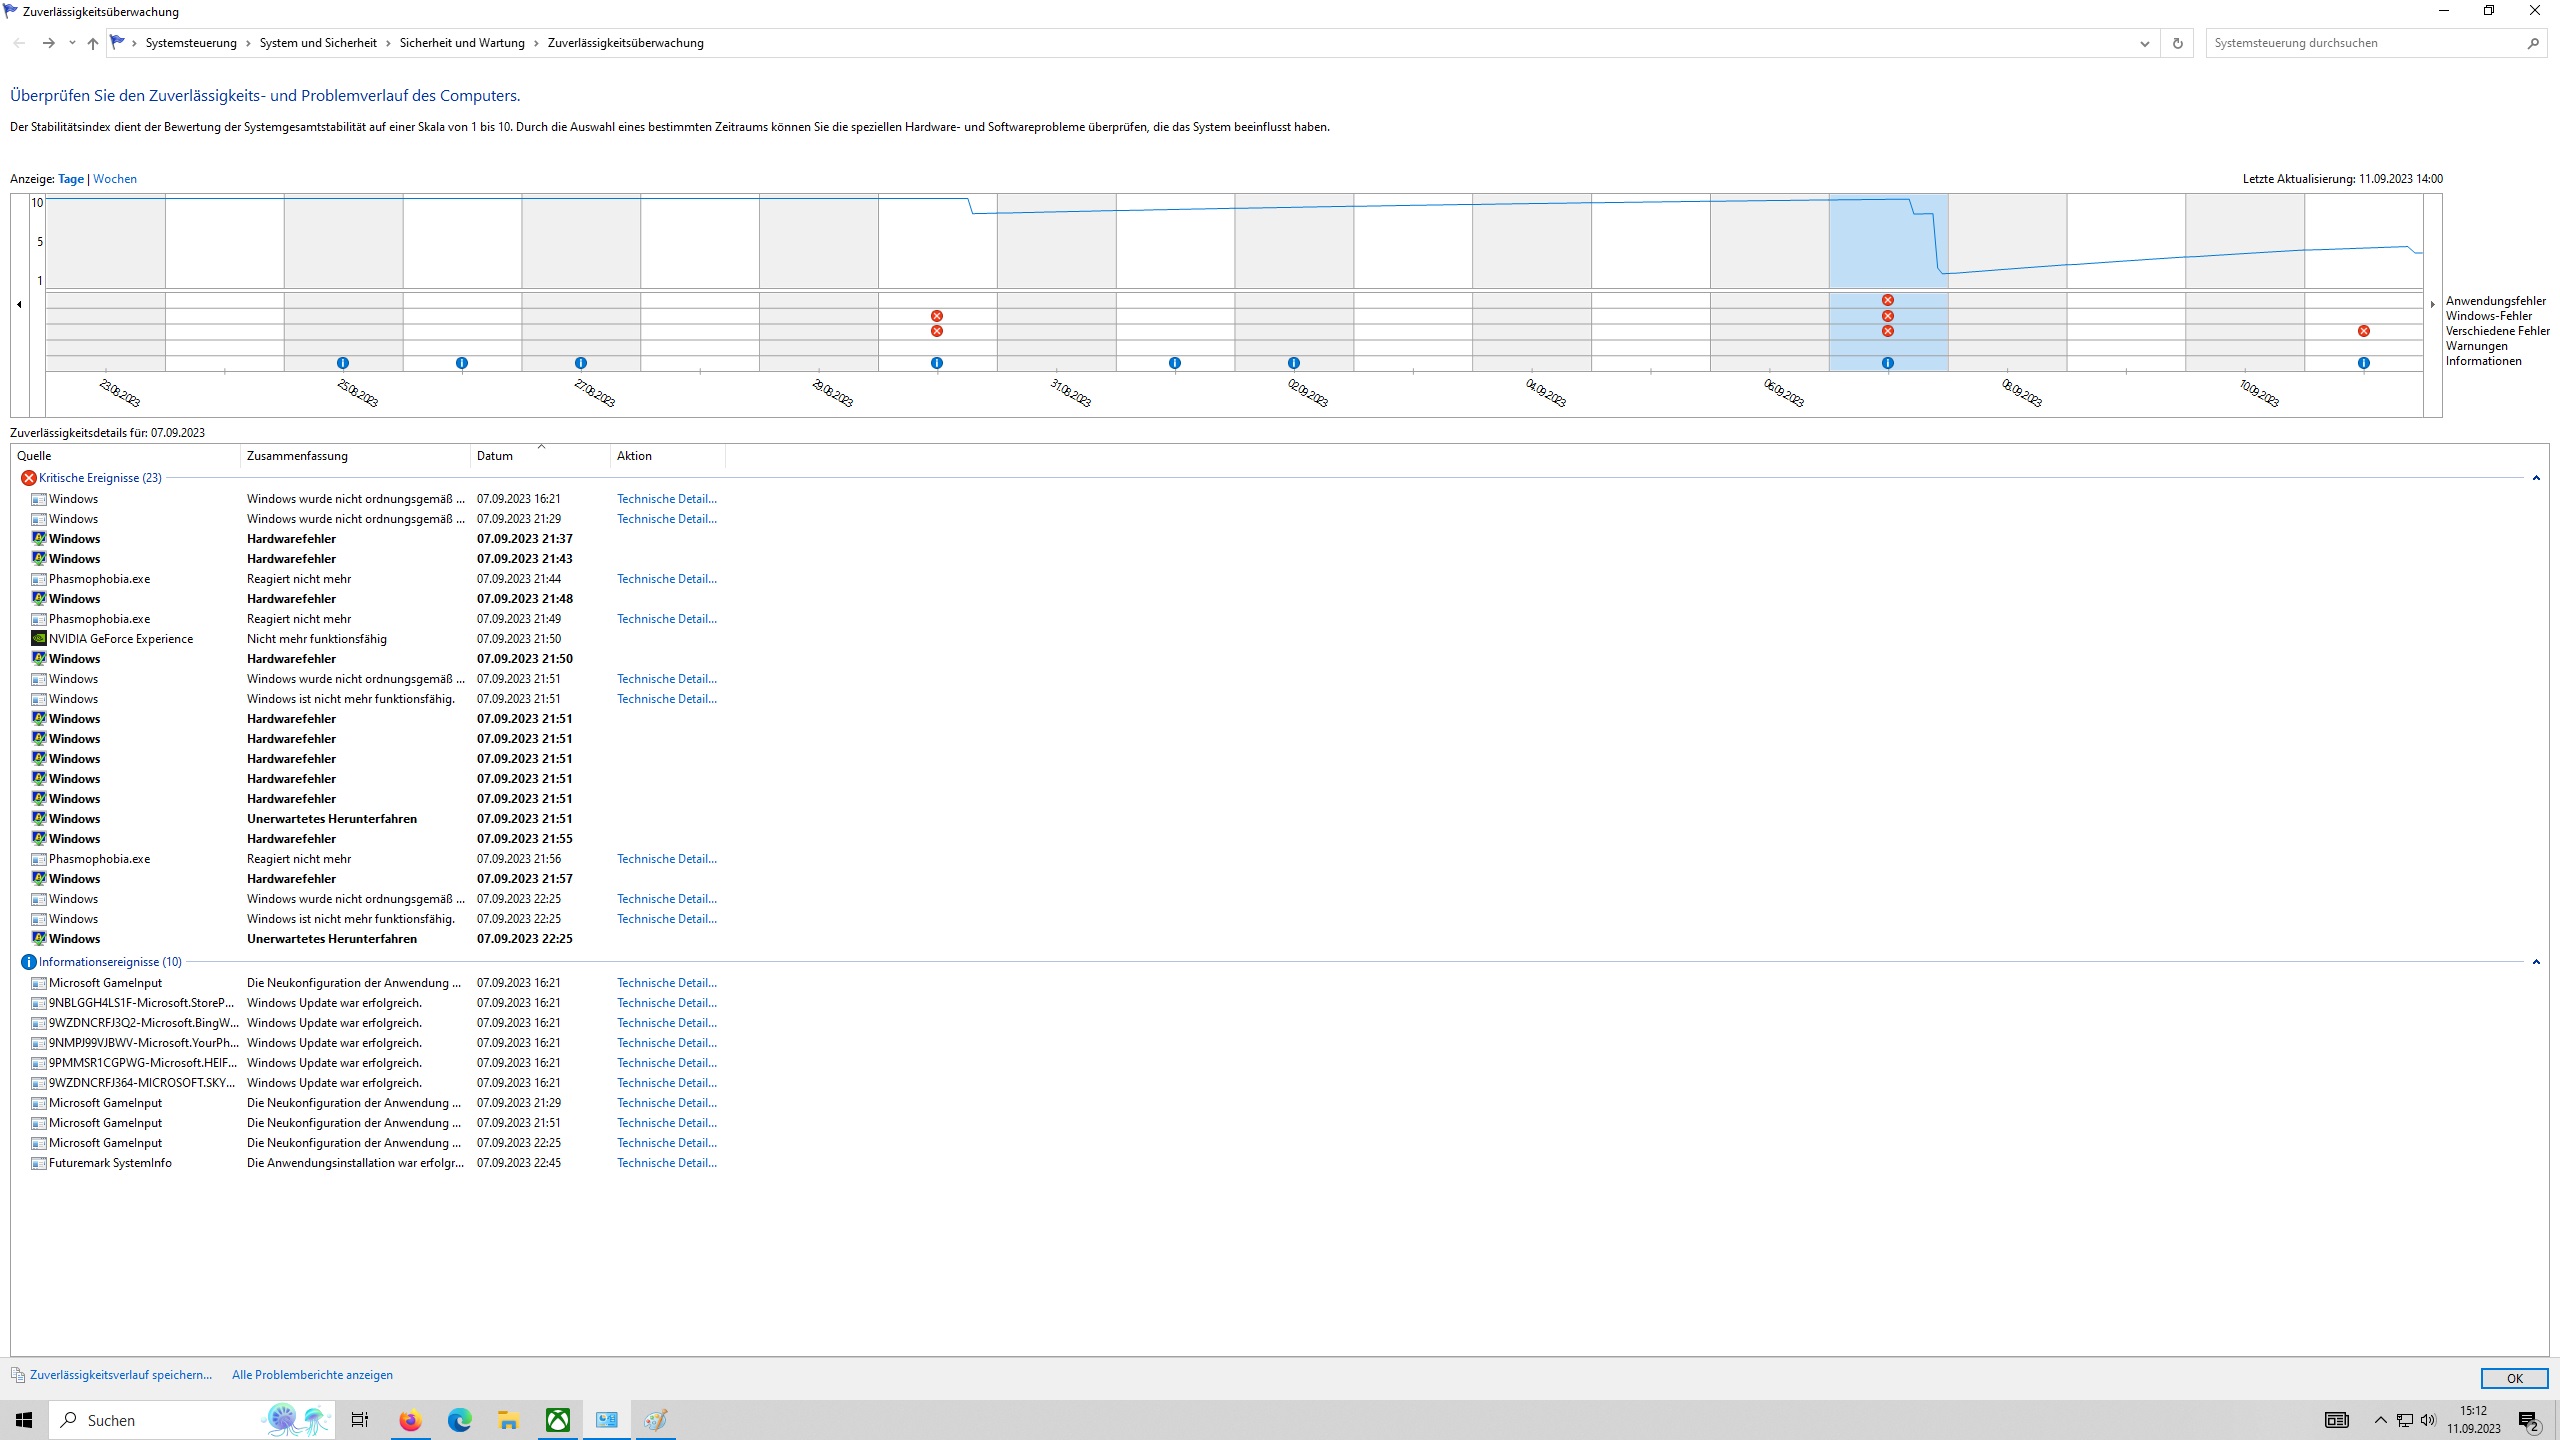Refresh the address bar view
This screenshot has height=1440, width=2560.
click(x=2177, y=43)
